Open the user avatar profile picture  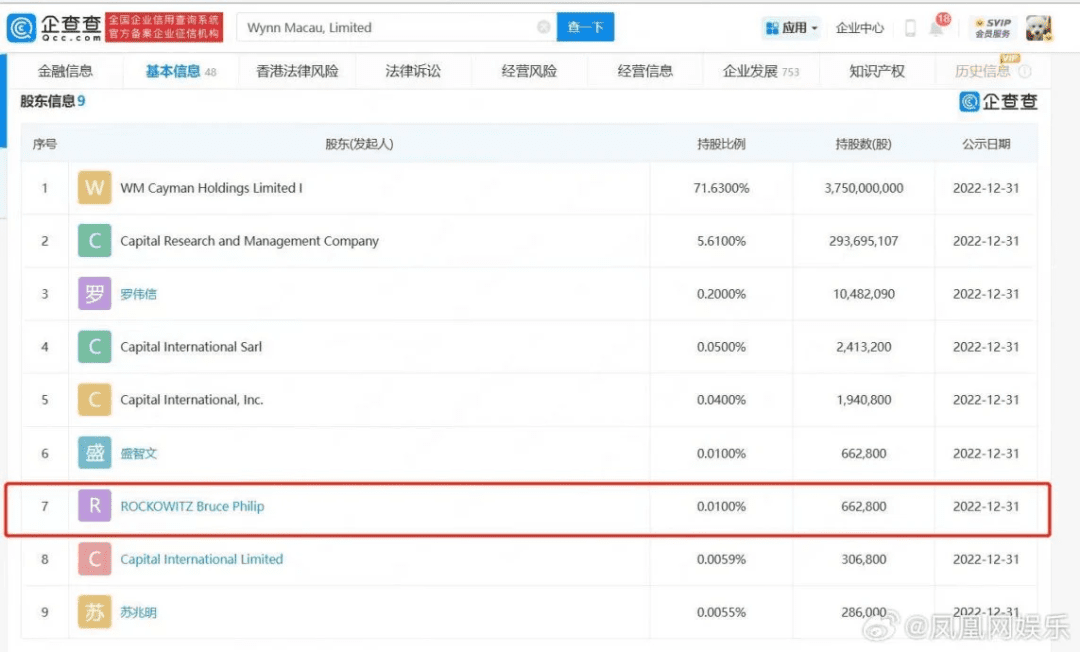point(1040,28)
